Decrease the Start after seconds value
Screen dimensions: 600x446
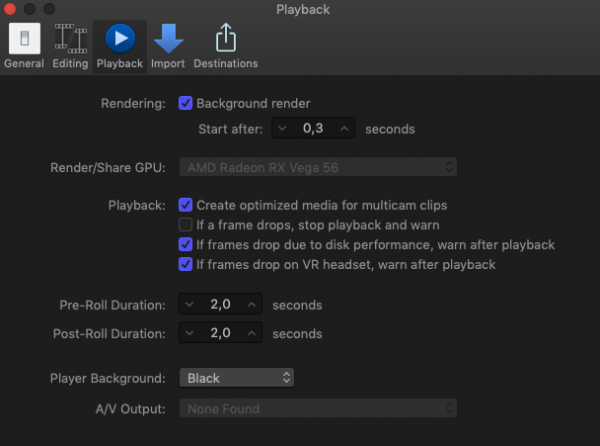pos(283,129)
